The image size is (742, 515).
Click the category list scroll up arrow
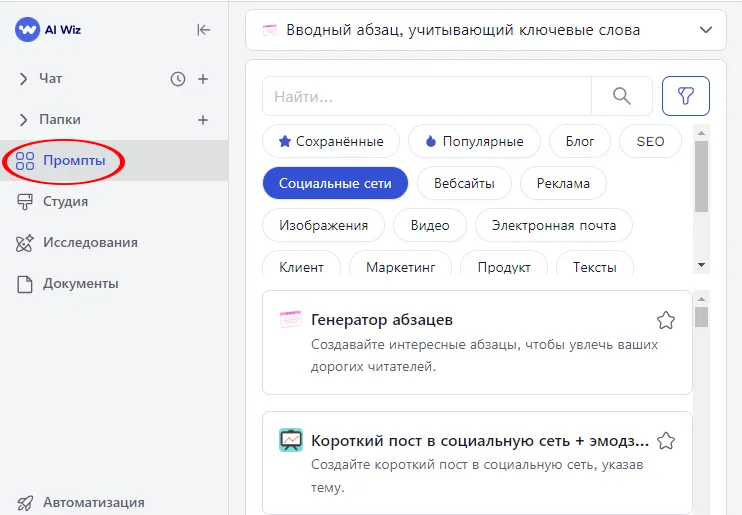701,133
